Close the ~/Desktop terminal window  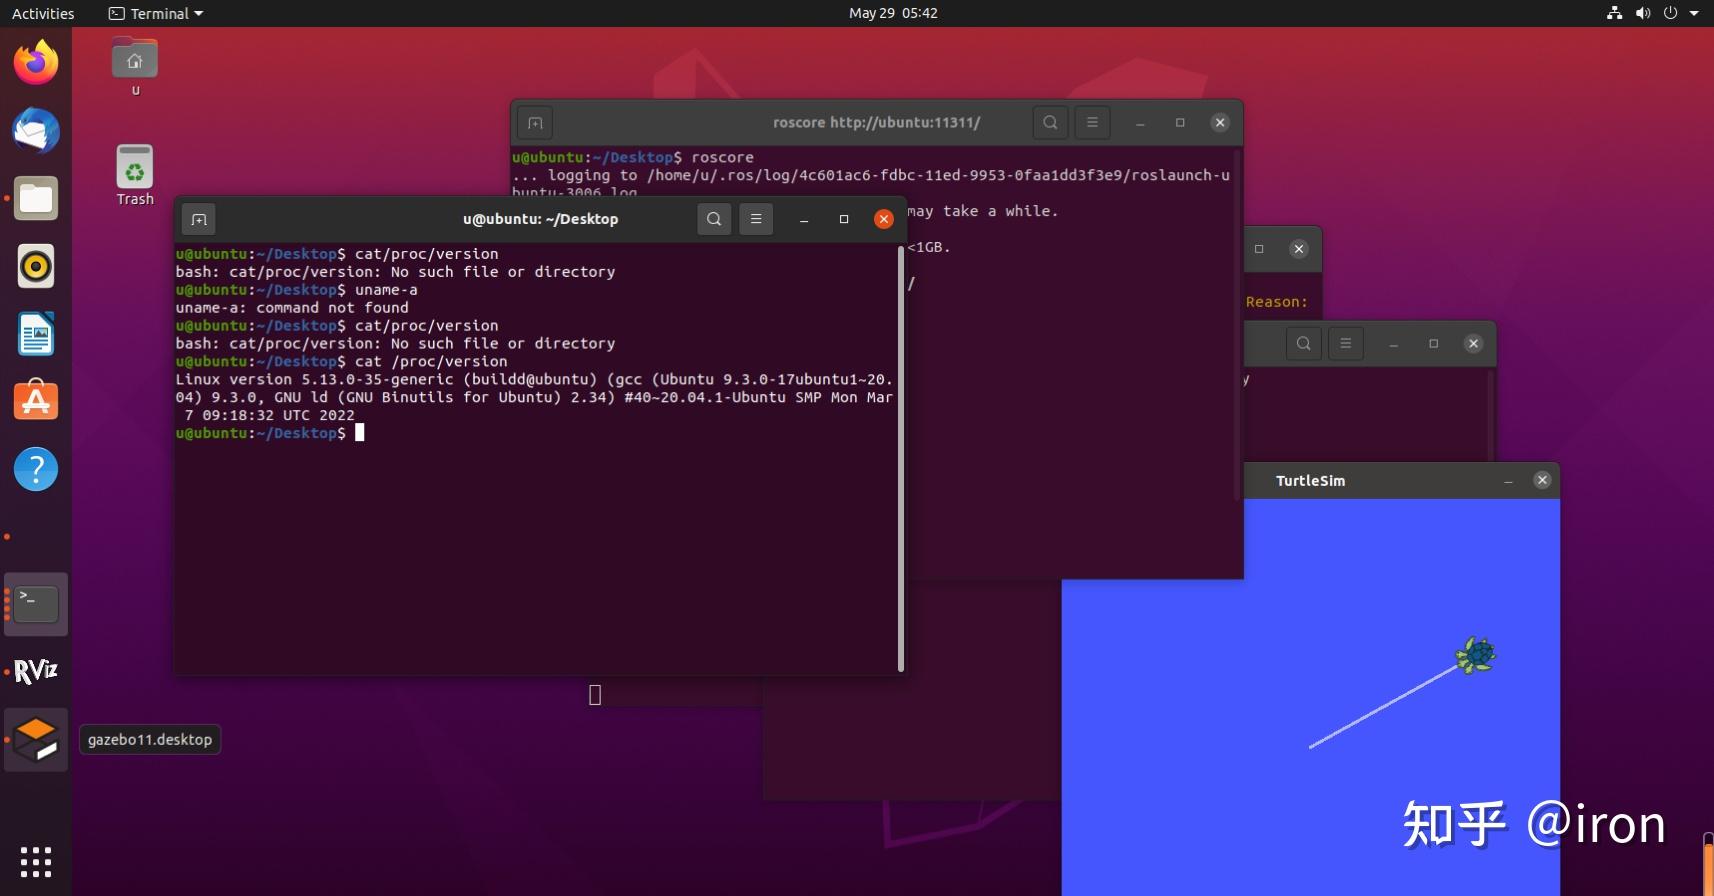tap(884, 219)
